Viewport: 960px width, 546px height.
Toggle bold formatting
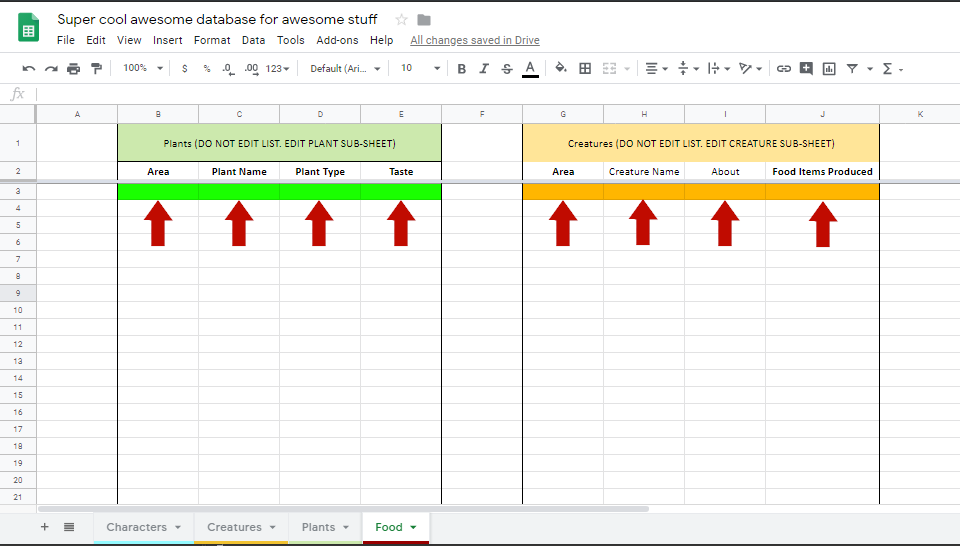461,69
